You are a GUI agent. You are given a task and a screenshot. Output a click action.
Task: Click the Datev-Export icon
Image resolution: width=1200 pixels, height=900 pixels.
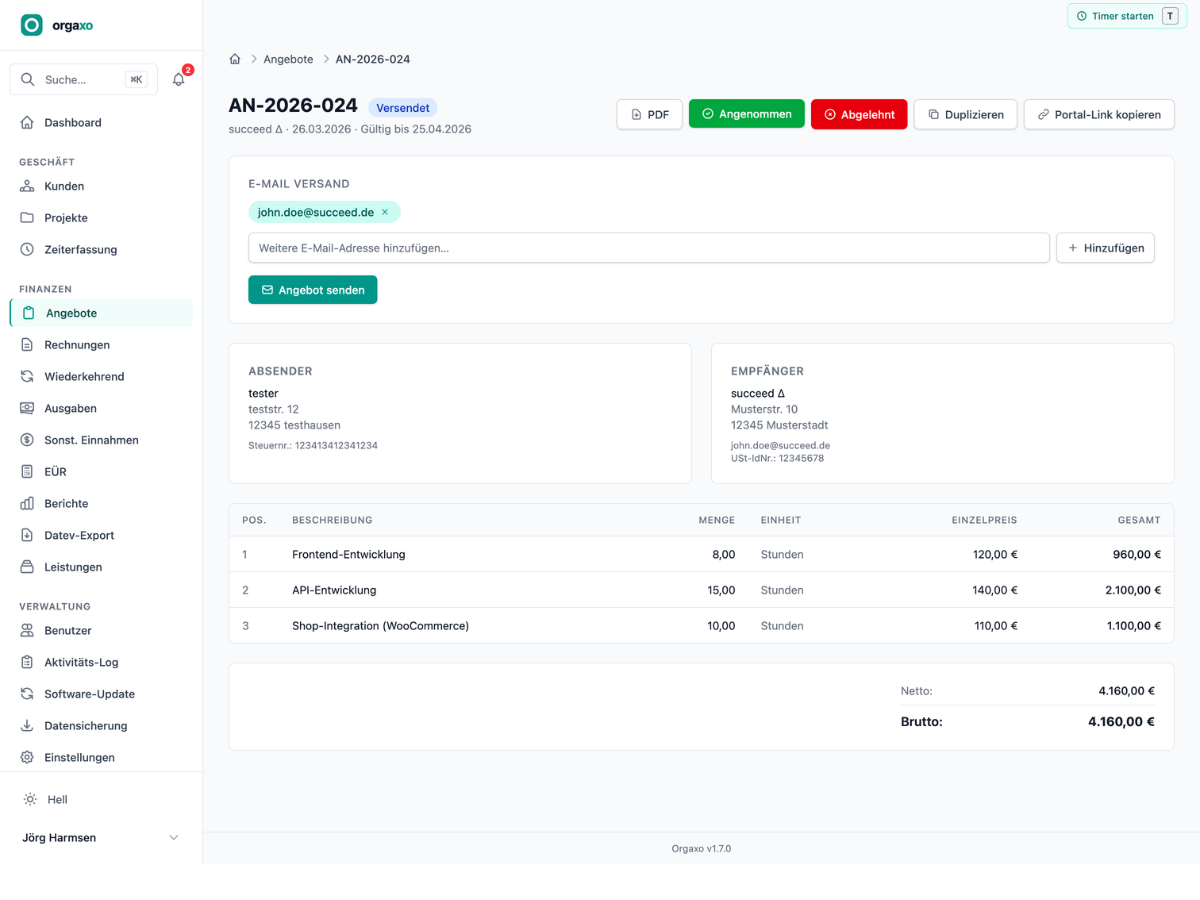(x=27, y=535)
